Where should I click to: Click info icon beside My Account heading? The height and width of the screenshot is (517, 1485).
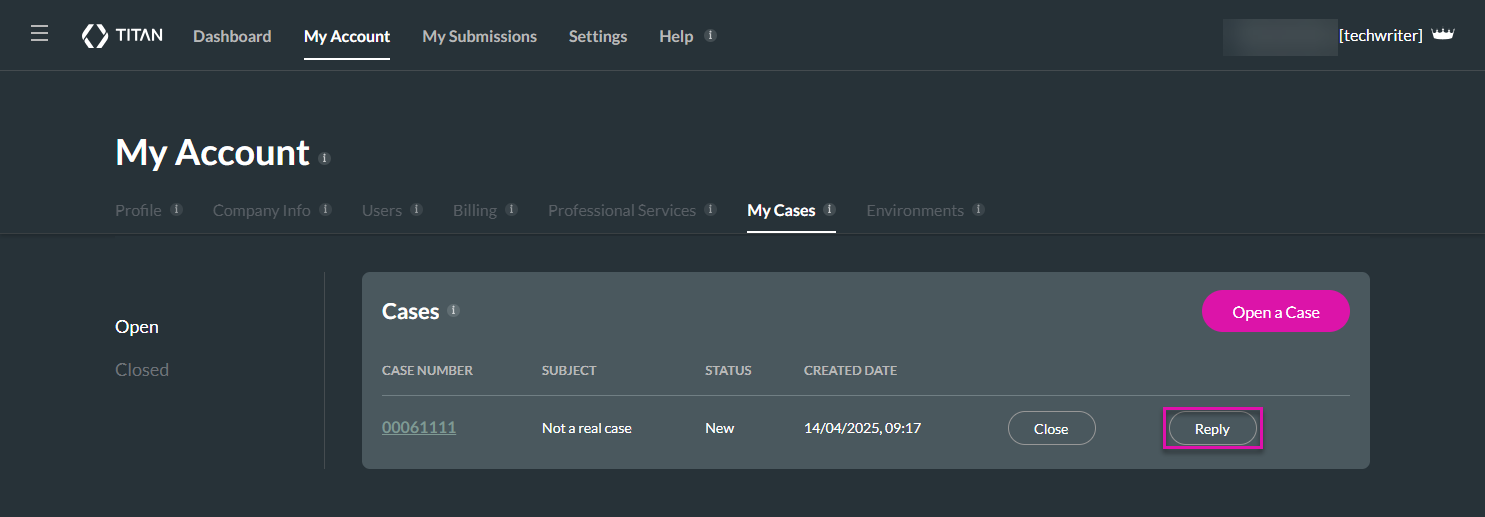click(x=324, y=158)
